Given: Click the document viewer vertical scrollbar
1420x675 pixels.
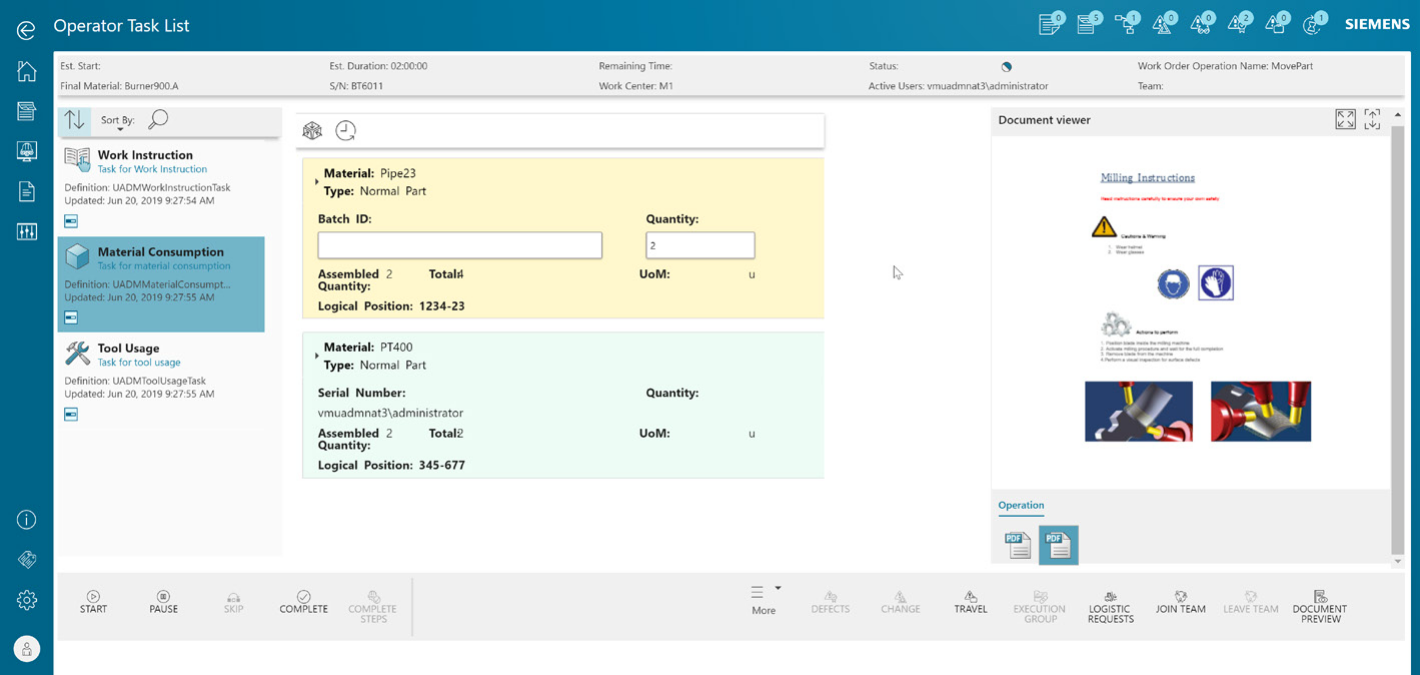Looking at the screenshot, I should tap(1397, 340).
